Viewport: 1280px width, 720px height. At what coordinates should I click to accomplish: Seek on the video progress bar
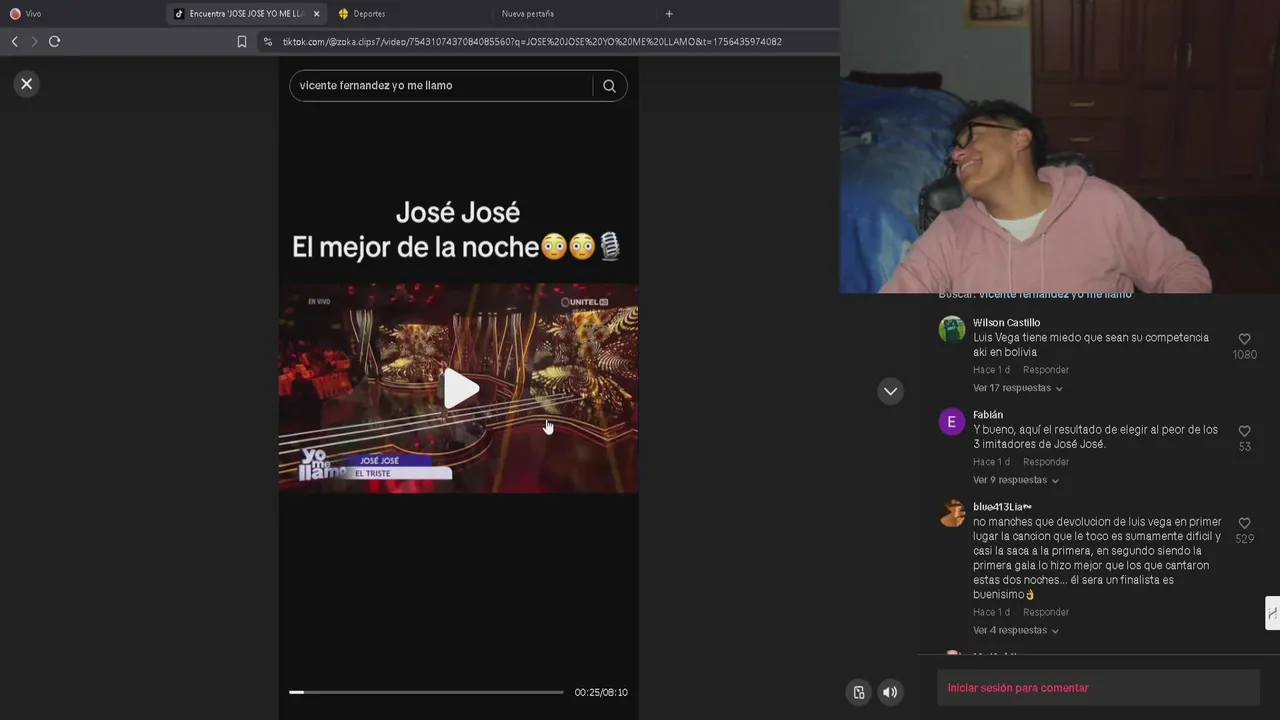tap(426, 692)
